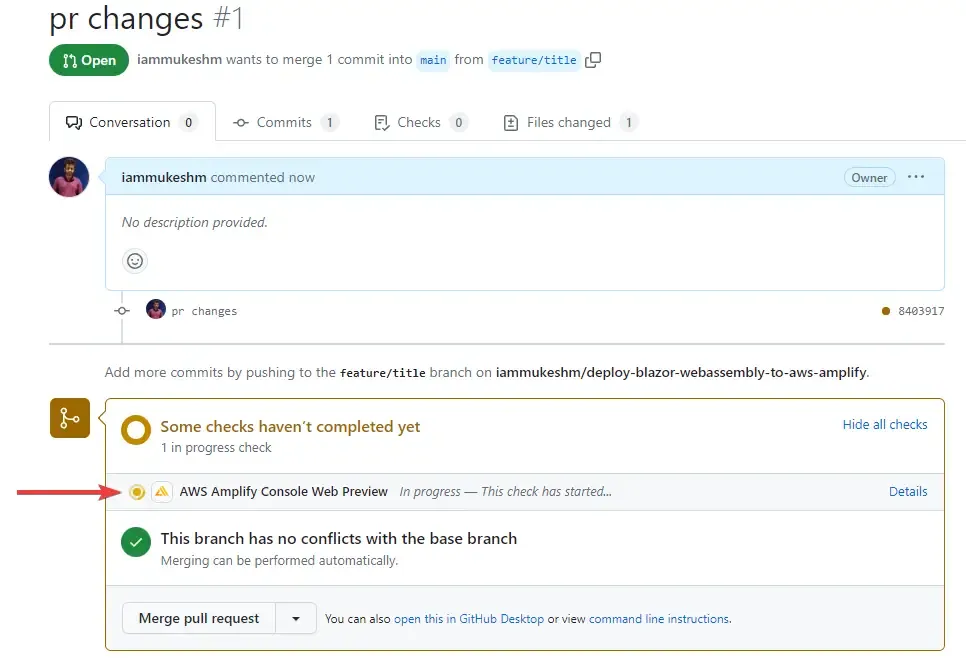966x664 pixels.
Task: Click the smiley emoji reaction icon
Action: 135,260
